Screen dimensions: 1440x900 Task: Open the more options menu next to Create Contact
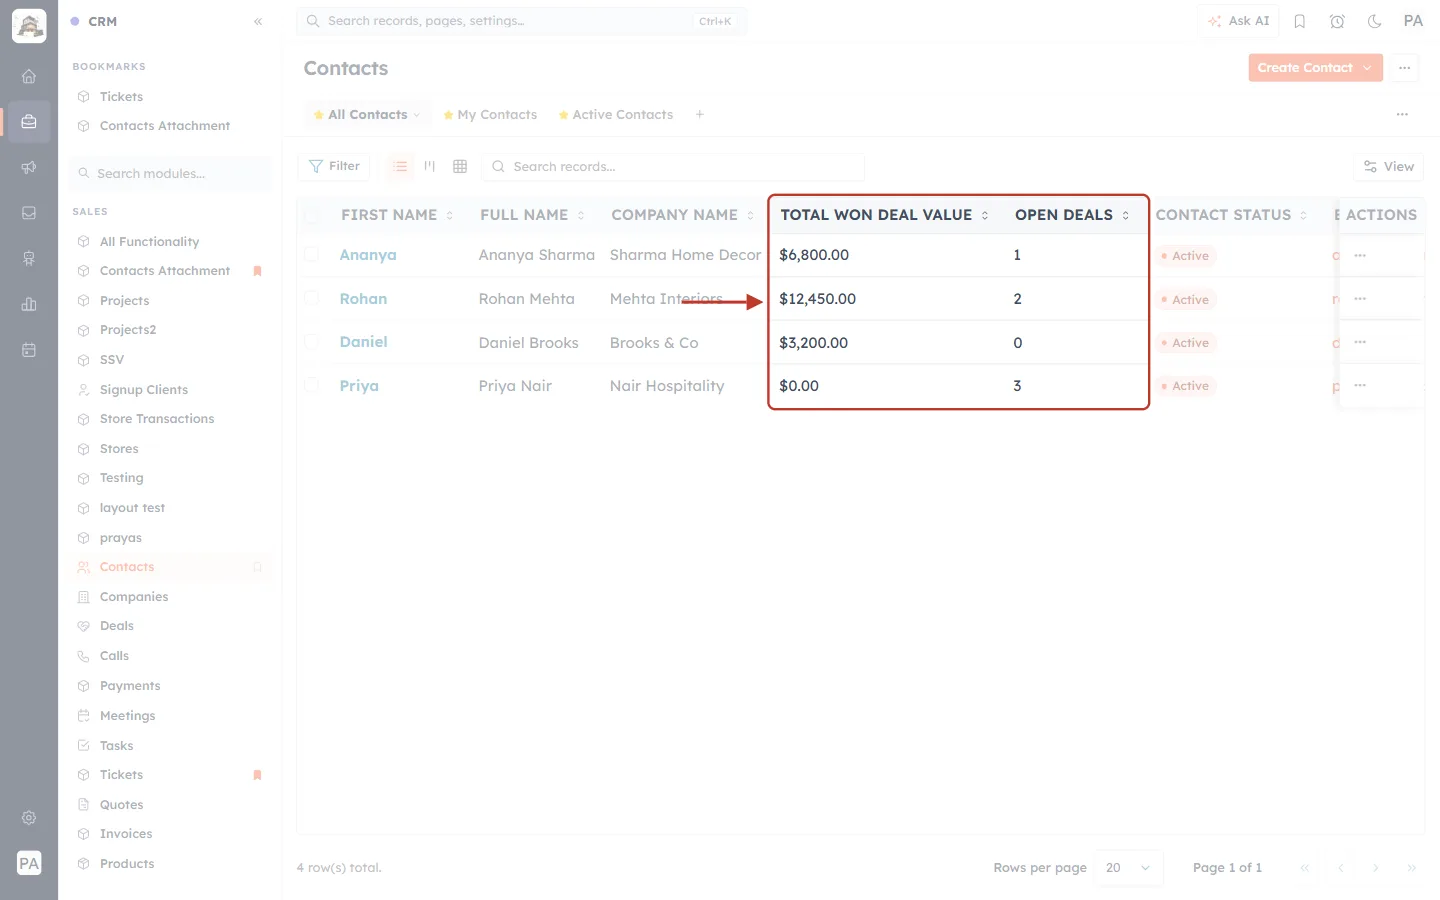1405,68
